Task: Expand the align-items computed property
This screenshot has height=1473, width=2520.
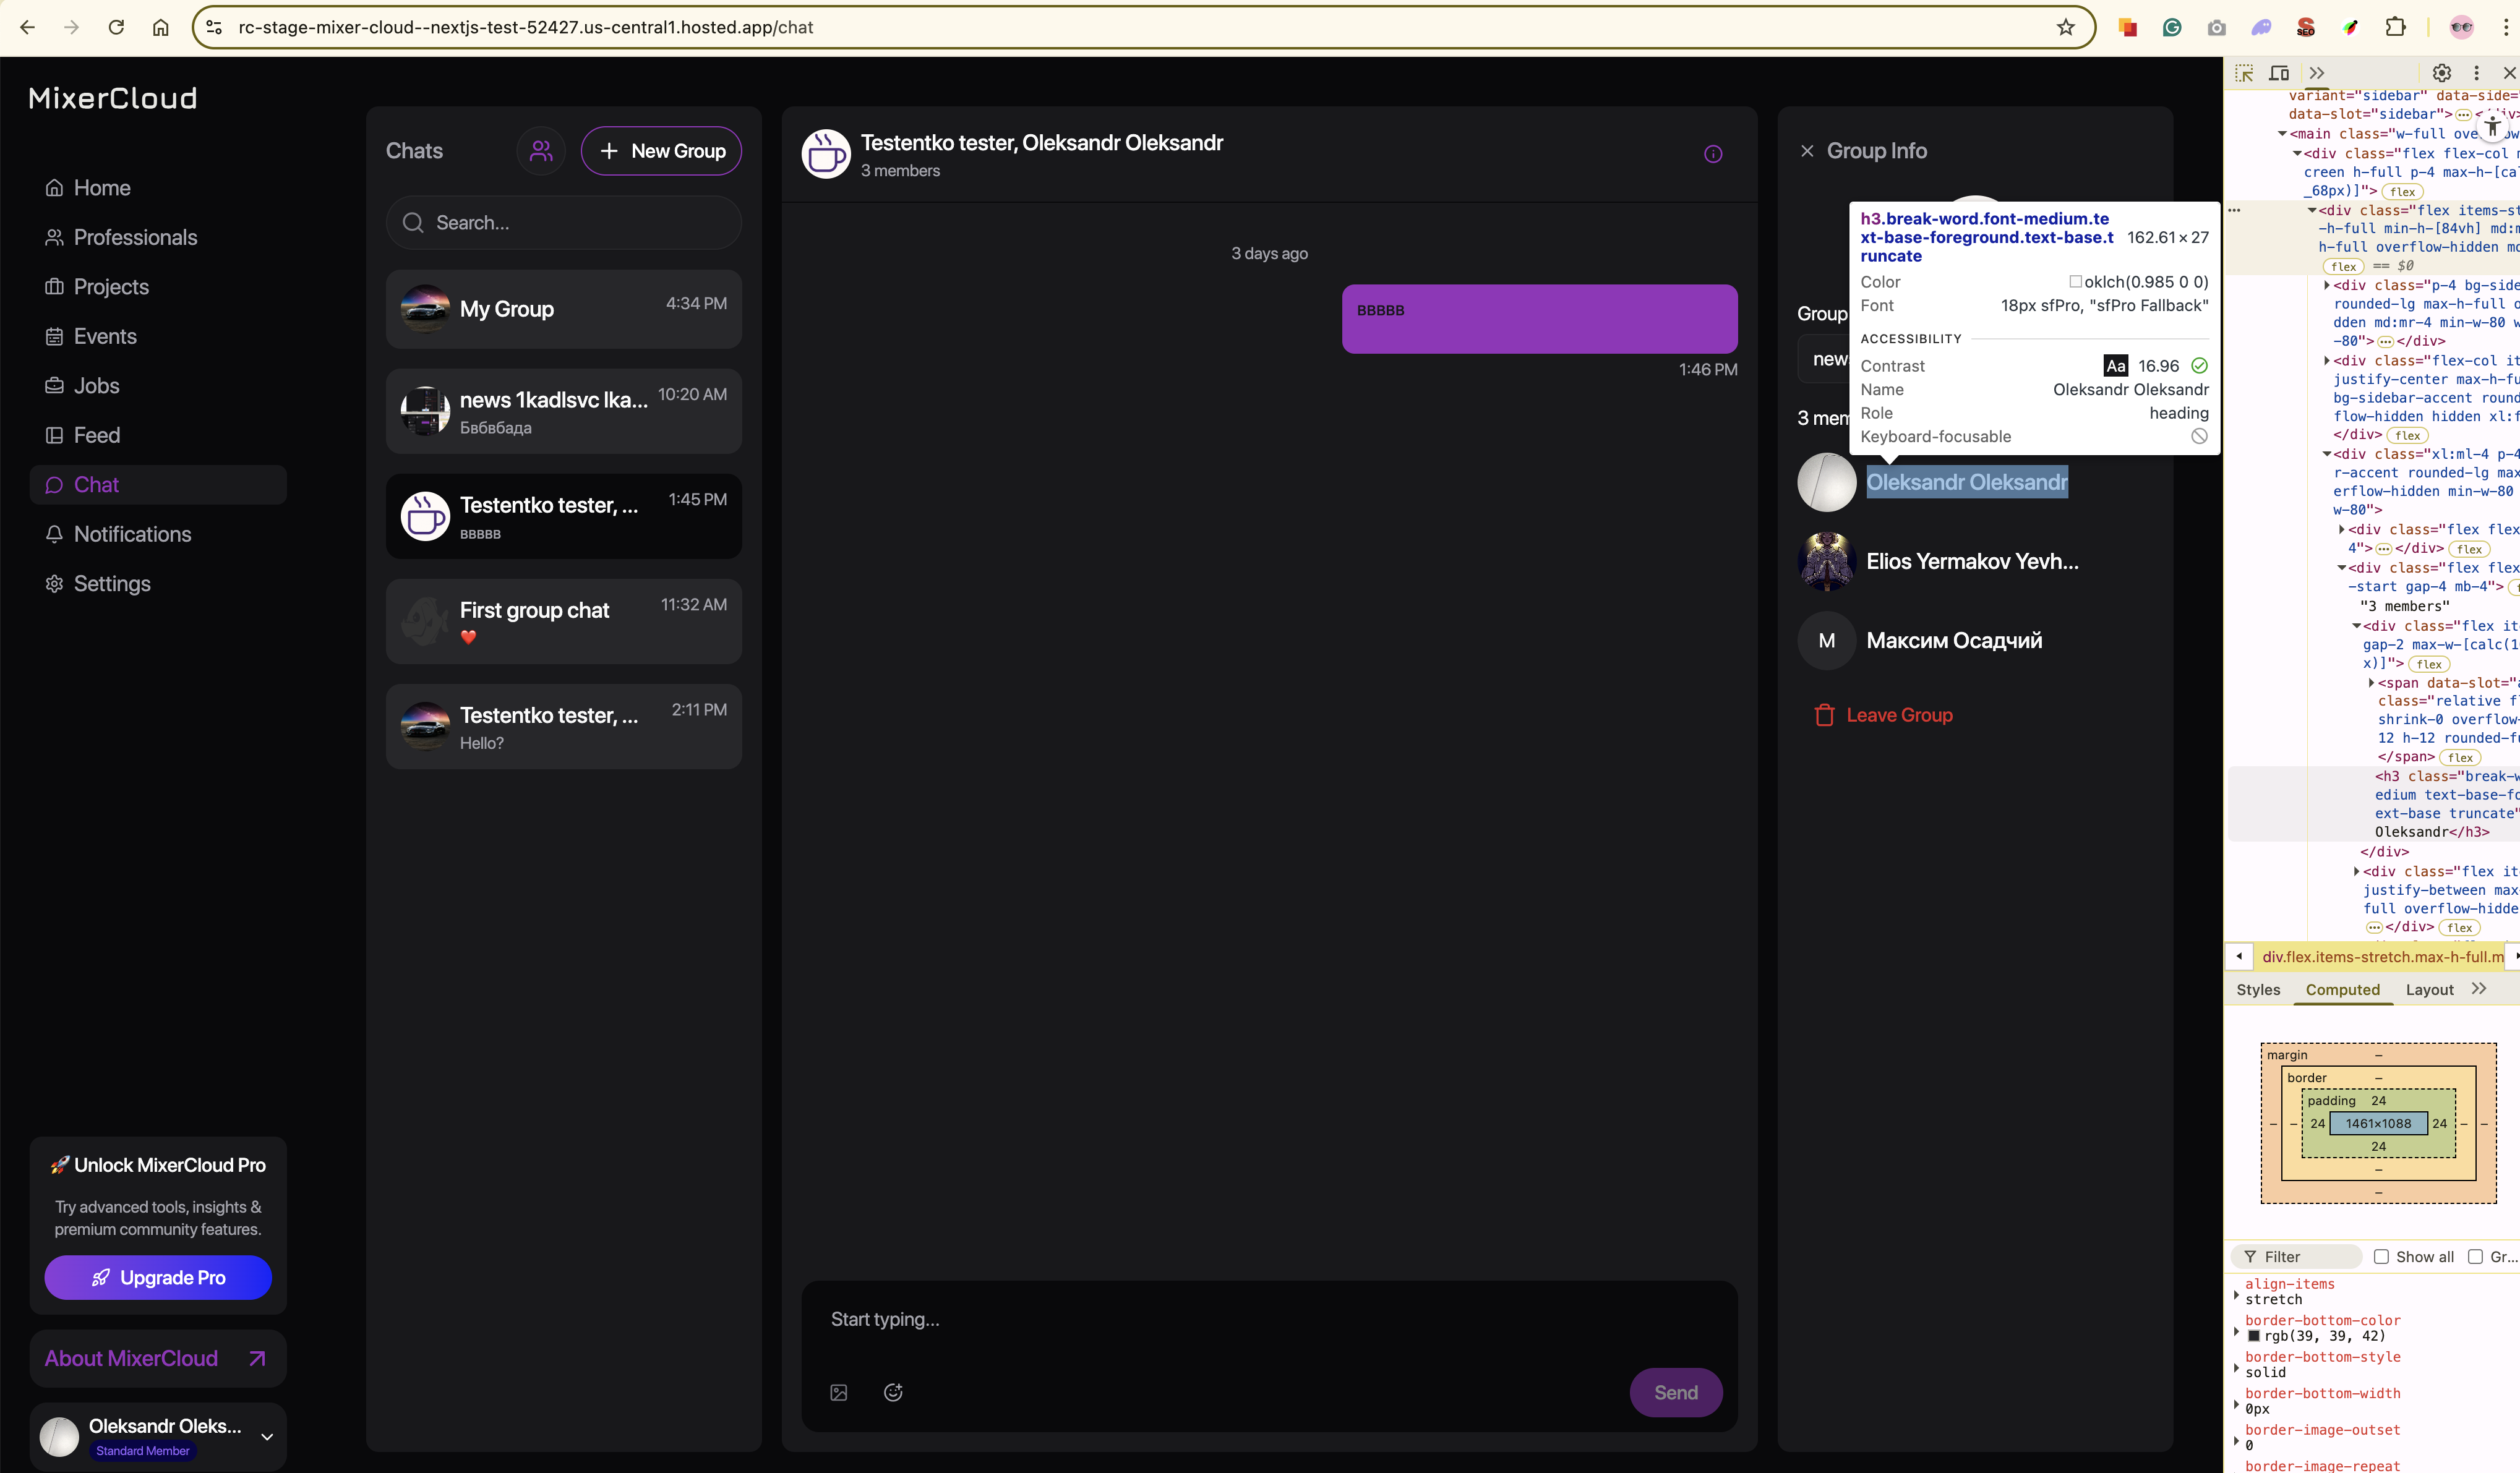Action: tap(2237, 1294)
